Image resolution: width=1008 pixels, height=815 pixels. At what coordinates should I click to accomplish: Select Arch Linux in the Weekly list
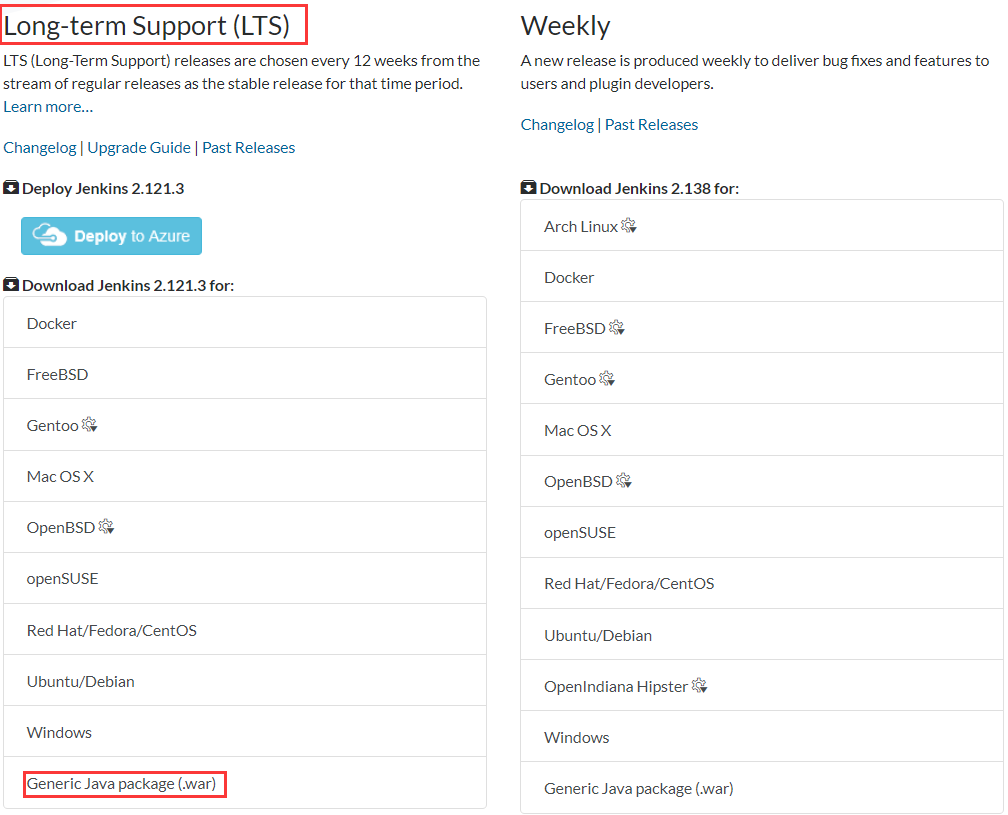pos(762,226)
